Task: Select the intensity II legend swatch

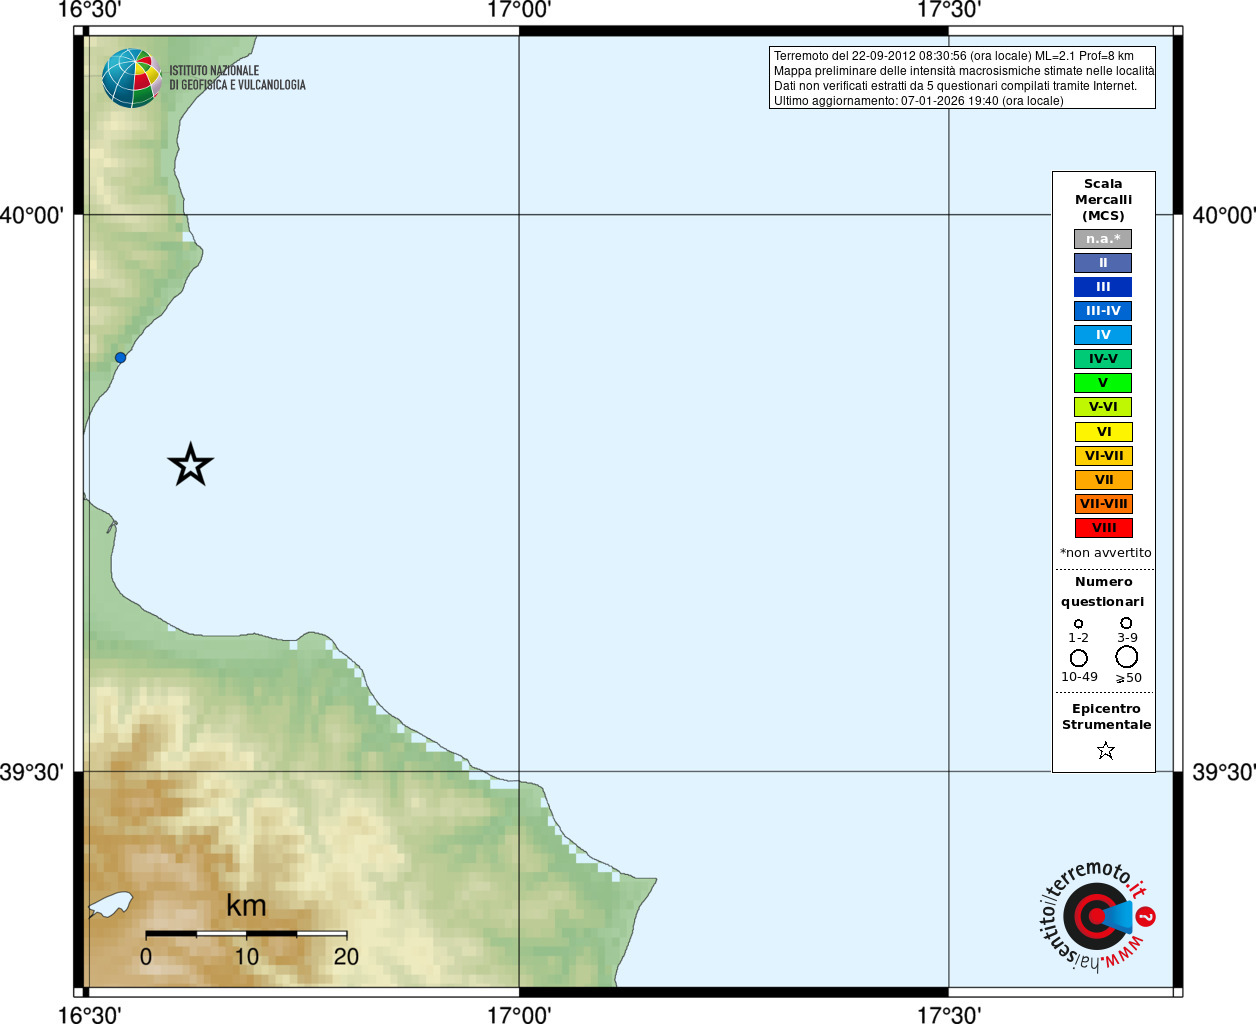Action: [x=1103, y=263]
